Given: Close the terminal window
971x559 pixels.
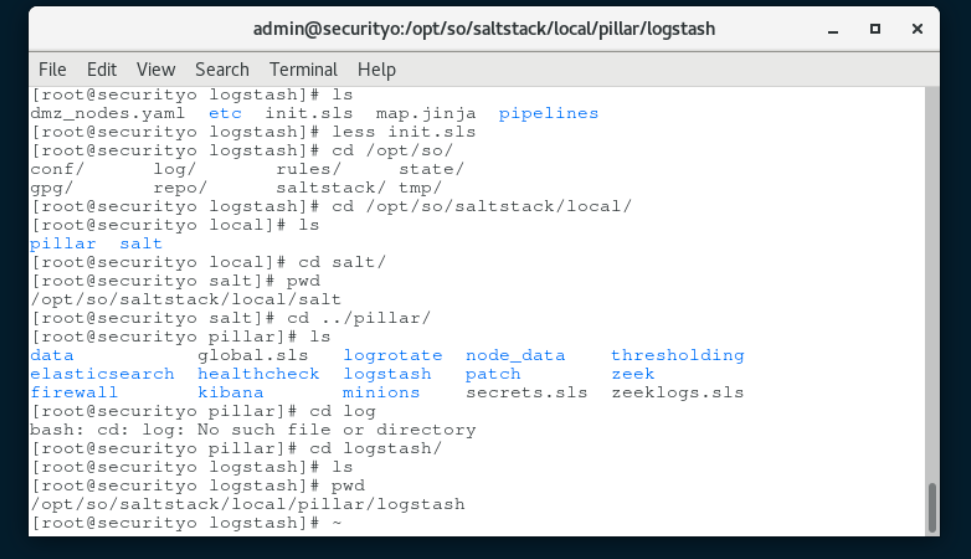Looking at the screenshot, I should coord(917,28).
